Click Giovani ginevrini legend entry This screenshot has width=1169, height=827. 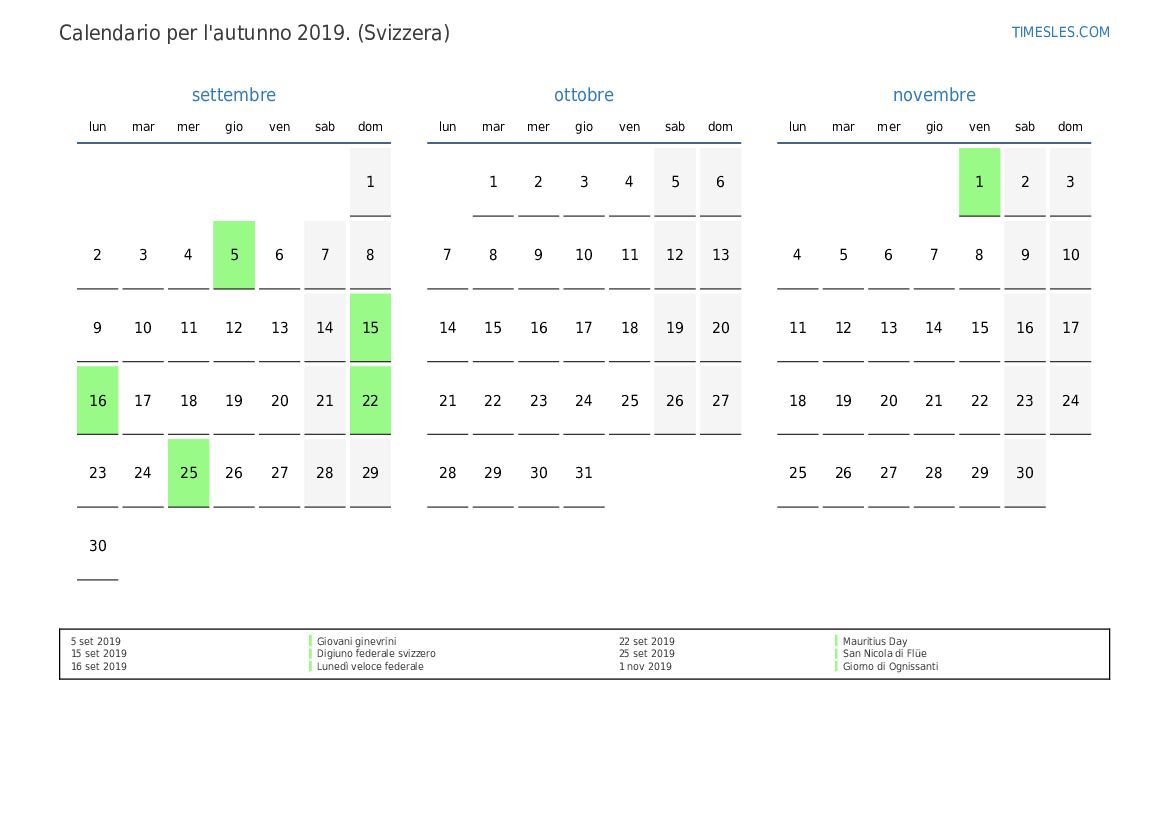(x=356, y=641)
